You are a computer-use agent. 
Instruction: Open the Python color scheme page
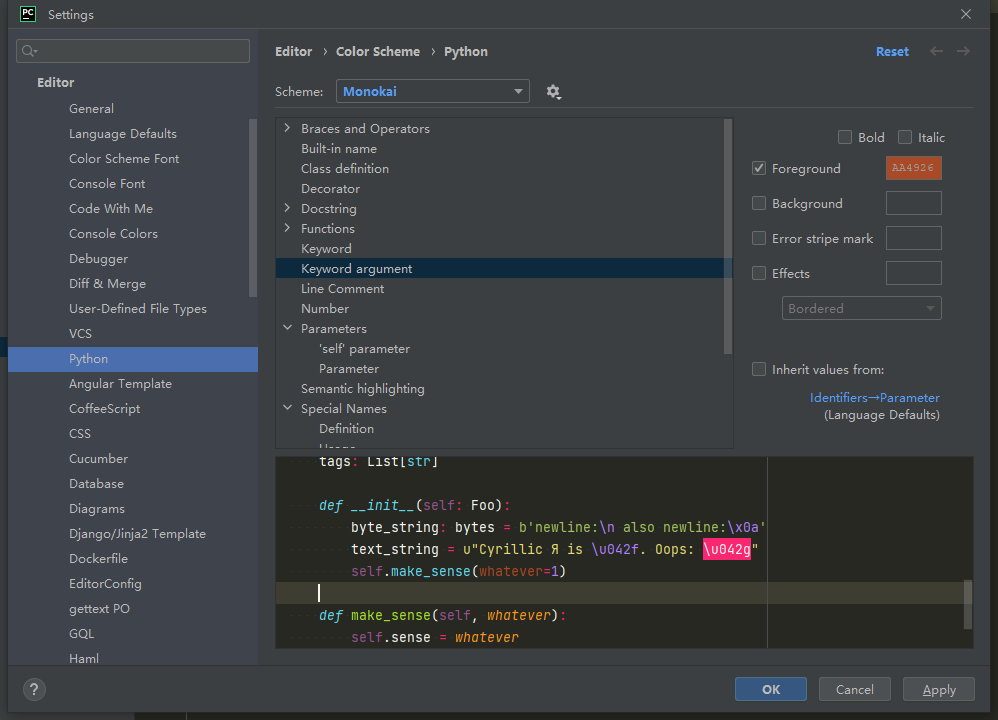coord(133,359)
